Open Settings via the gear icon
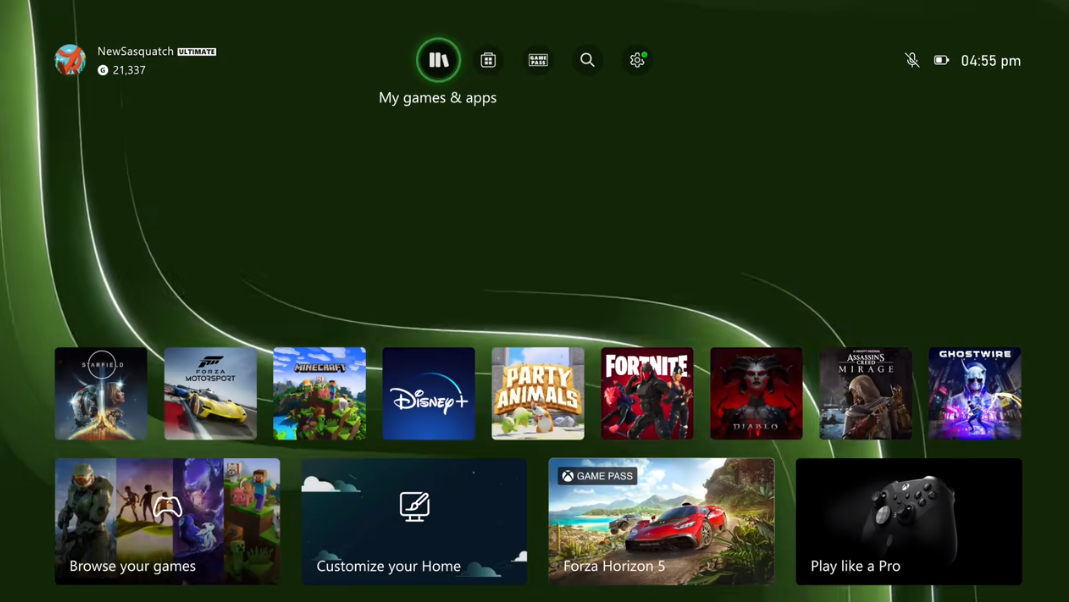This screenshot has height=602, width=1069. [x=637, y=60]
